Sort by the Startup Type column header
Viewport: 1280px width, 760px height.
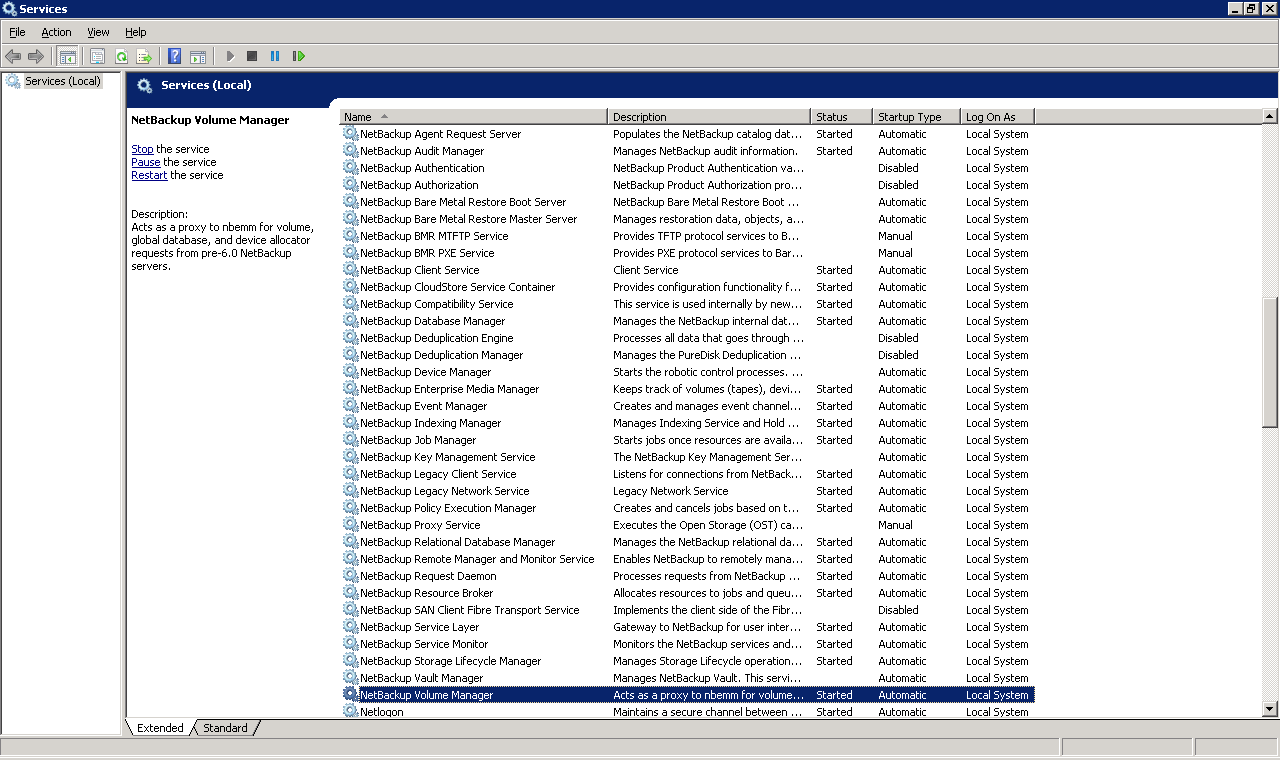click(x=916, y=117)
